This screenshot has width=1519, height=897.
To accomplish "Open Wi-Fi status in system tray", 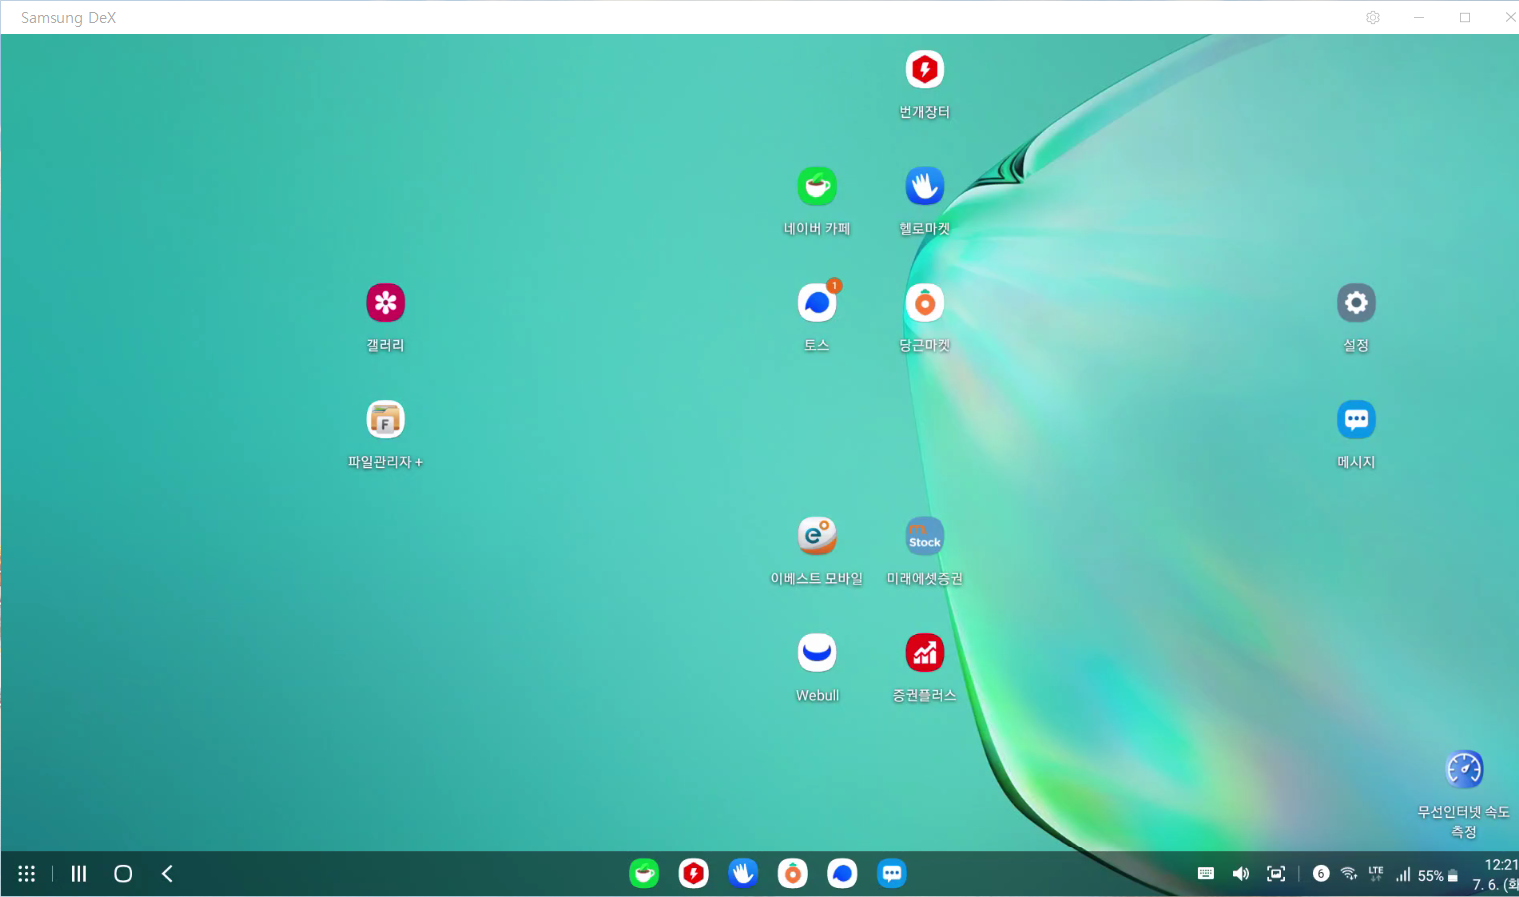I will tap(1349, 874).
